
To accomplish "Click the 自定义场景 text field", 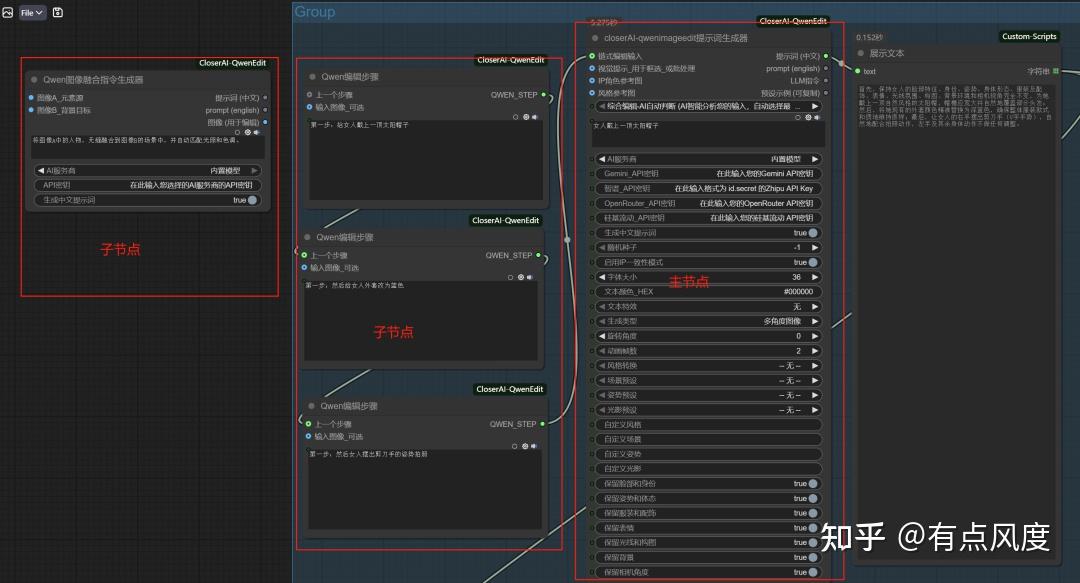I will tap(707, 439).
